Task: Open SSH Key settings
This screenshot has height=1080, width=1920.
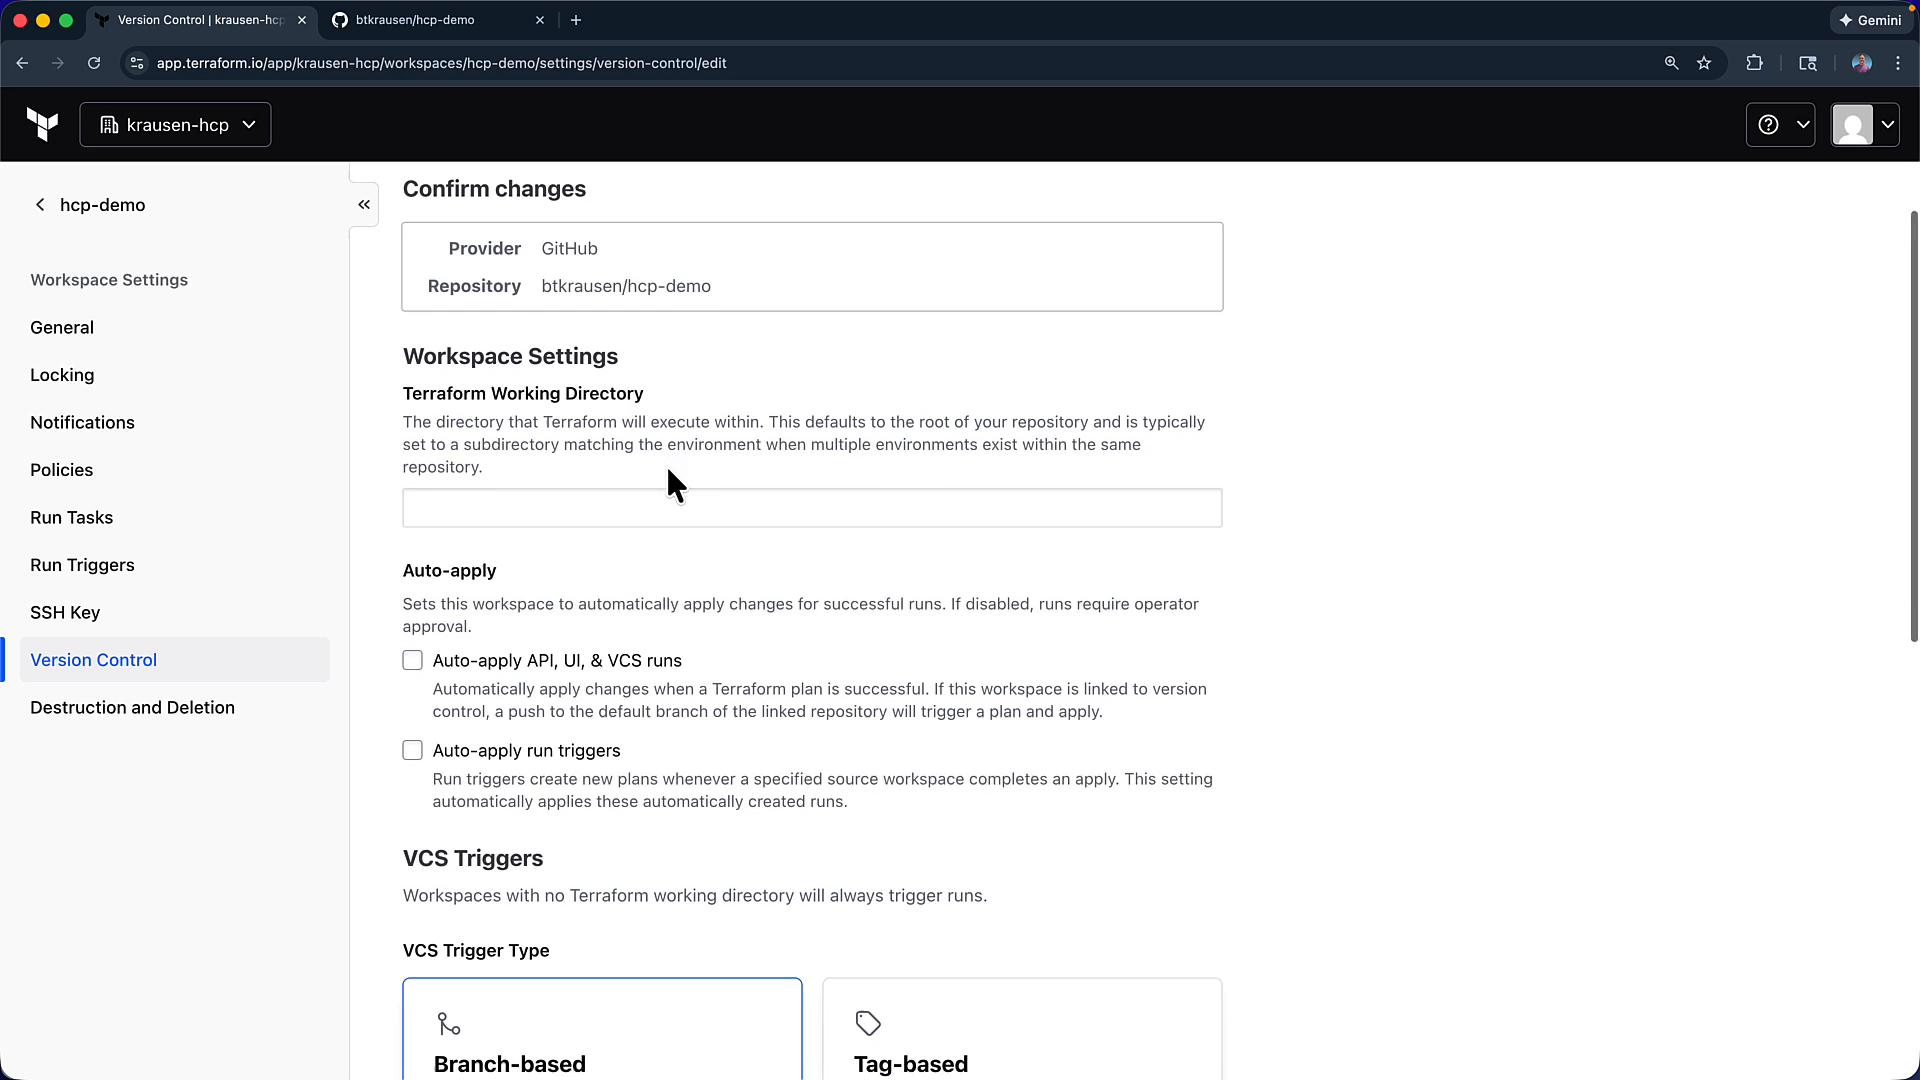Action: pyautogui.click(x=65, y=613)
